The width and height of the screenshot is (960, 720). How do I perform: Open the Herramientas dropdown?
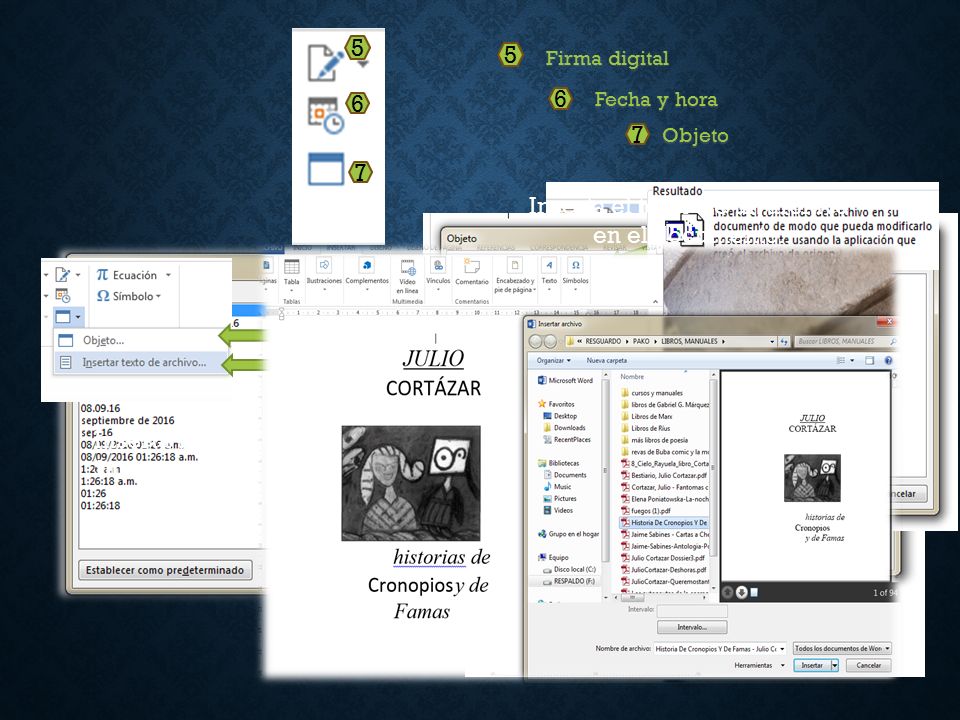760,666
